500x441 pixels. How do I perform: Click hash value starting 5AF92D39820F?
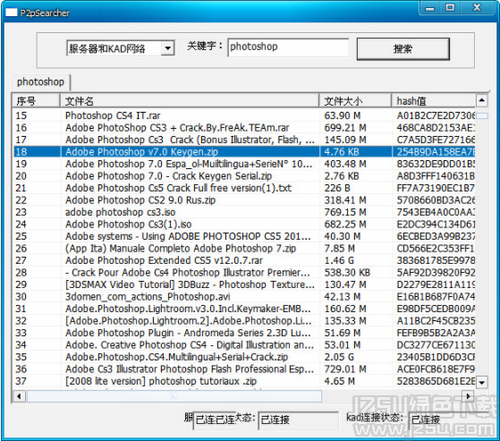pos(436,272)
